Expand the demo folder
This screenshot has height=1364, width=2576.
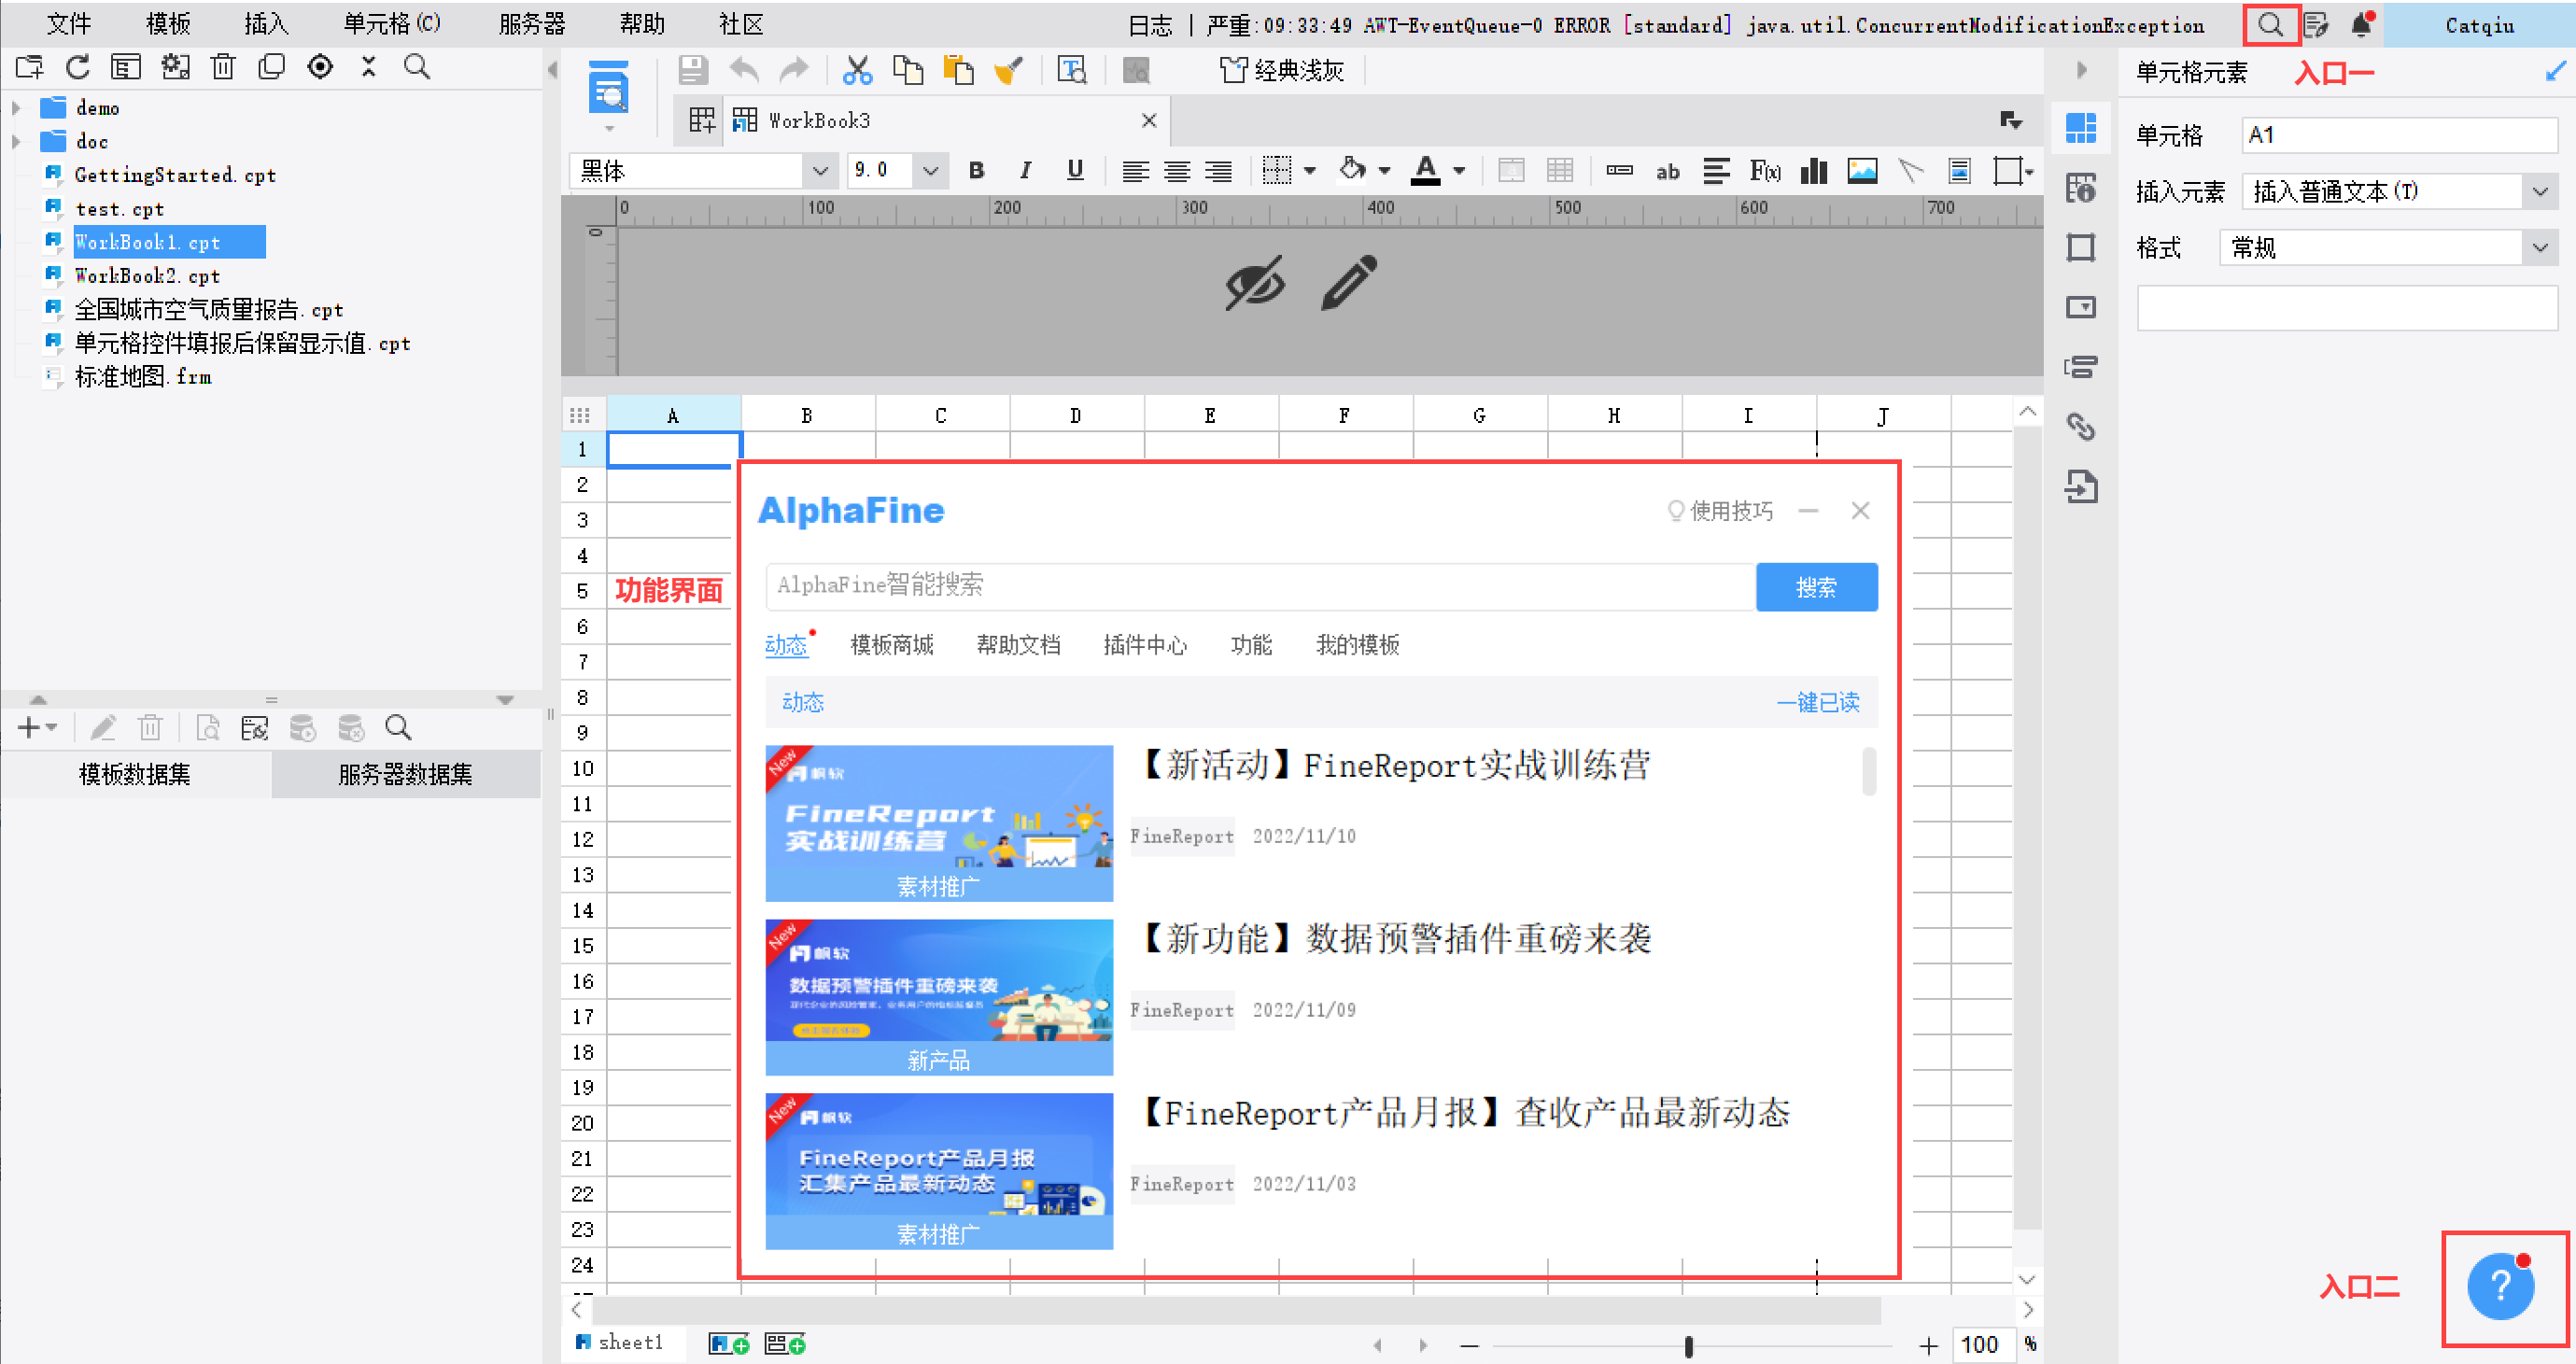17,107
